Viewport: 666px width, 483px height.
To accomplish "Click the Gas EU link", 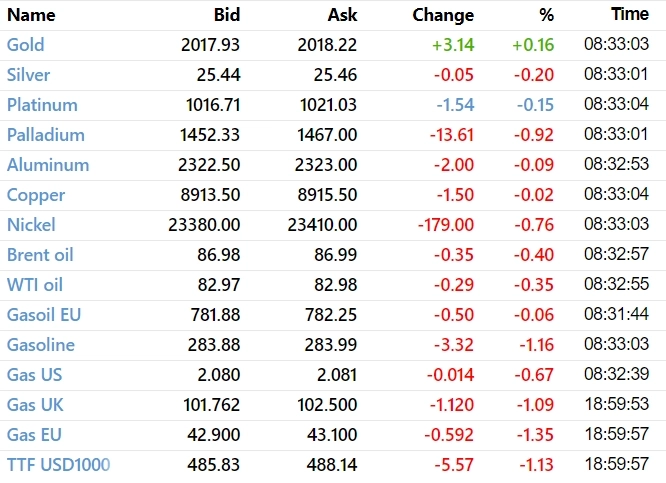I will click(x=33, y=435).
